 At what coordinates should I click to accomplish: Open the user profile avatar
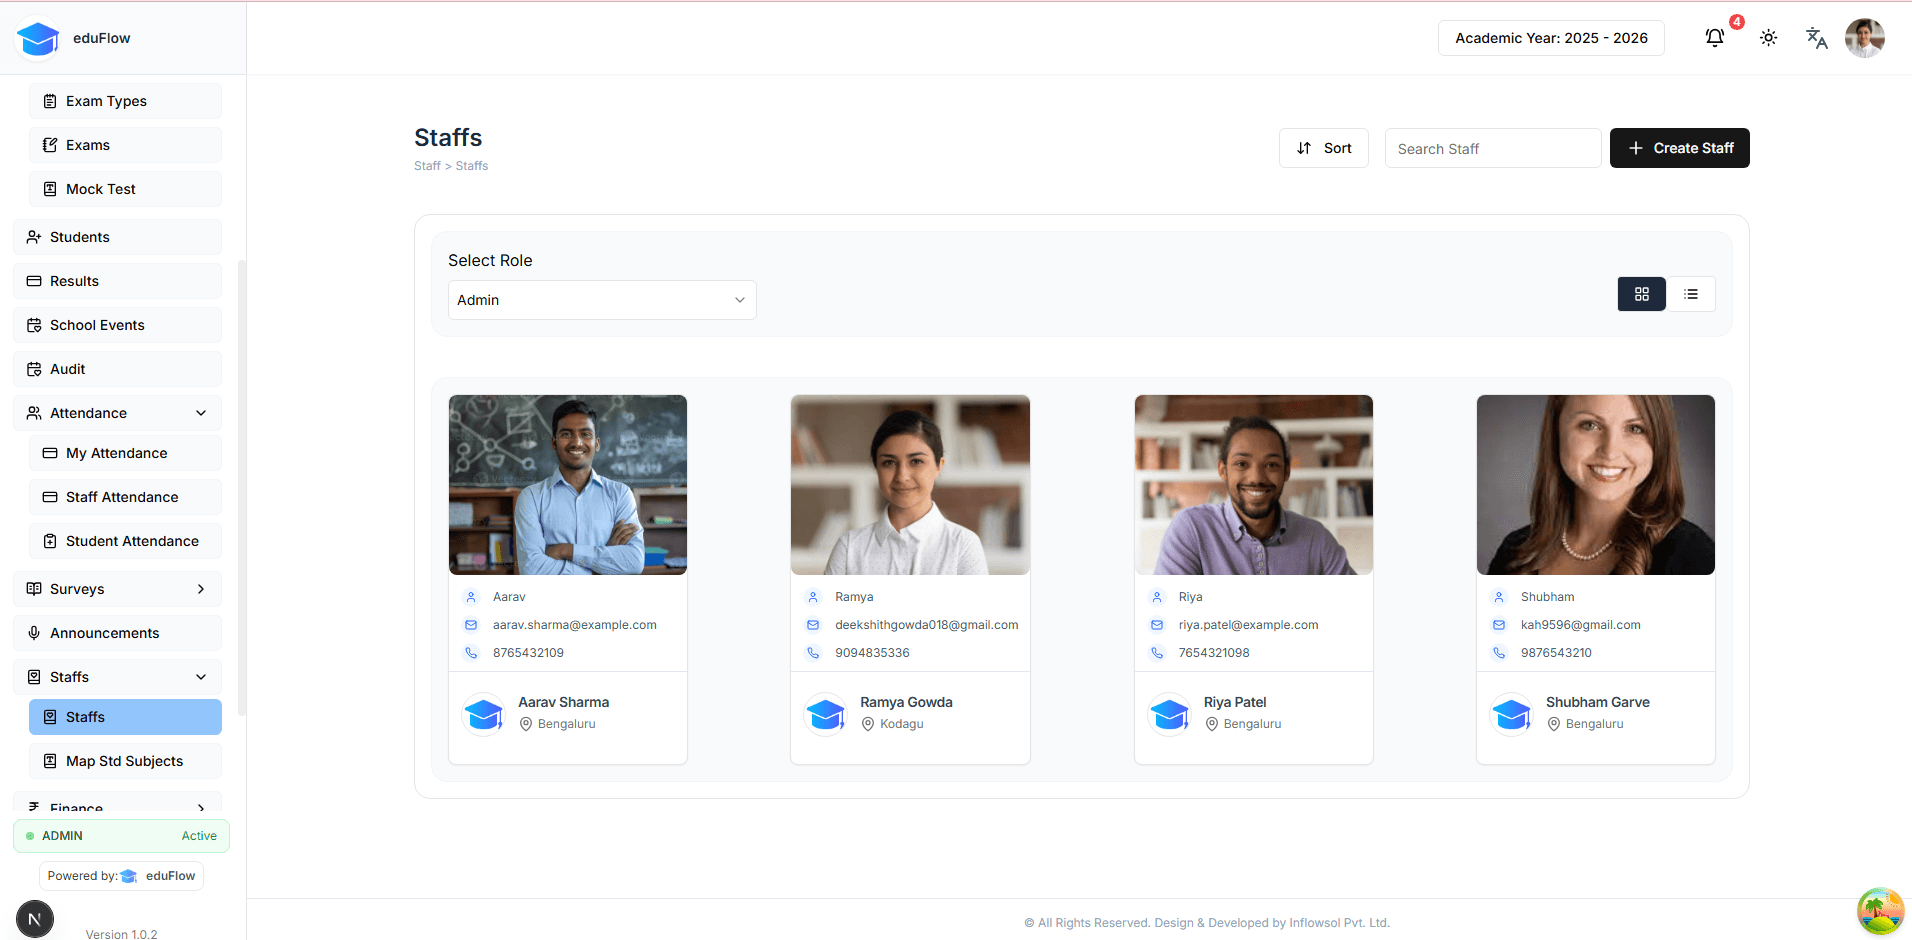[x=1864, y=38]
